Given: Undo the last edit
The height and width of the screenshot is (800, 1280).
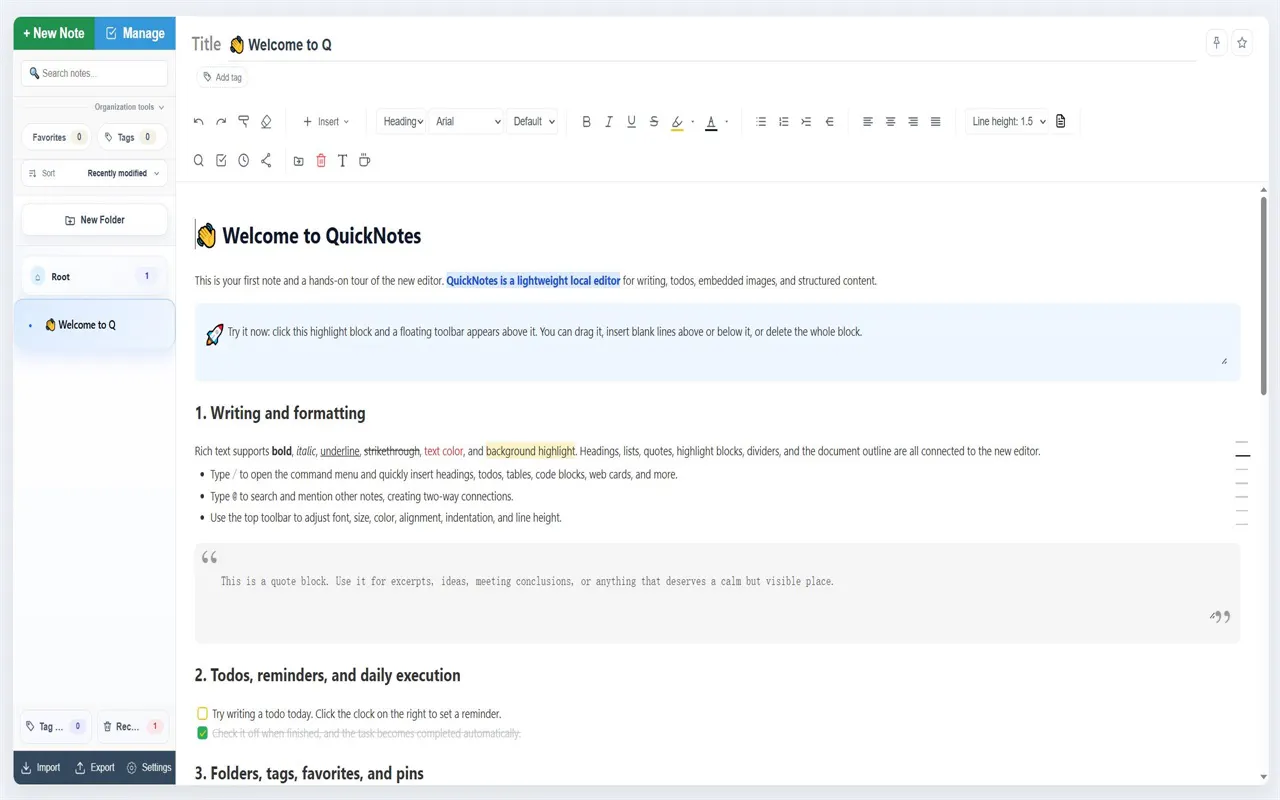Looking at the screenshot, I should [x=198, y=122].
